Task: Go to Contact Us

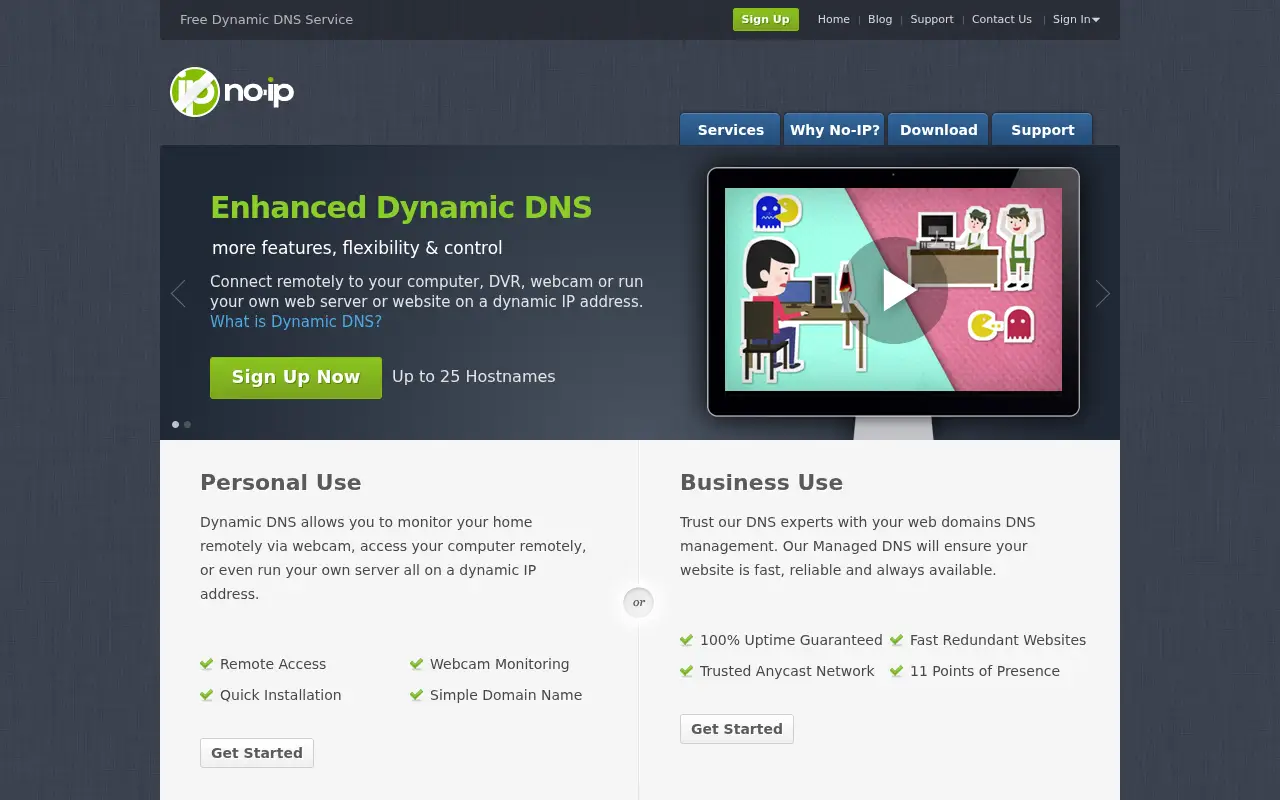Action: 1002,19
